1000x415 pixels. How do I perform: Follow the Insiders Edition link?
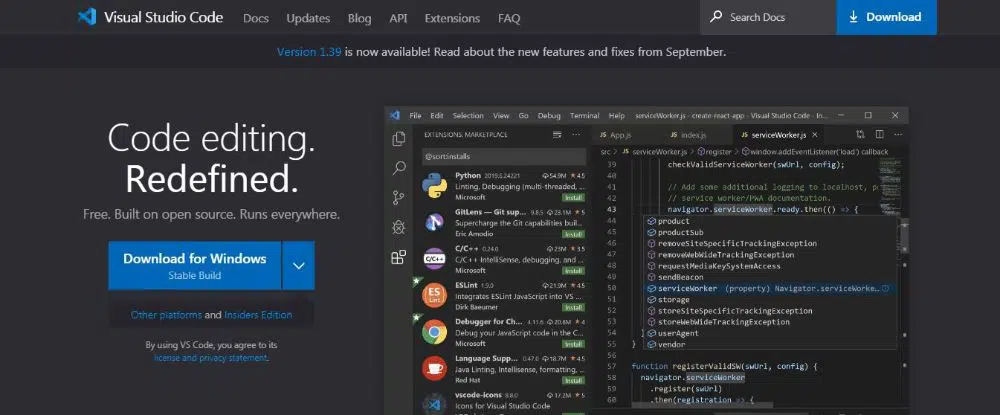[258, 315]
